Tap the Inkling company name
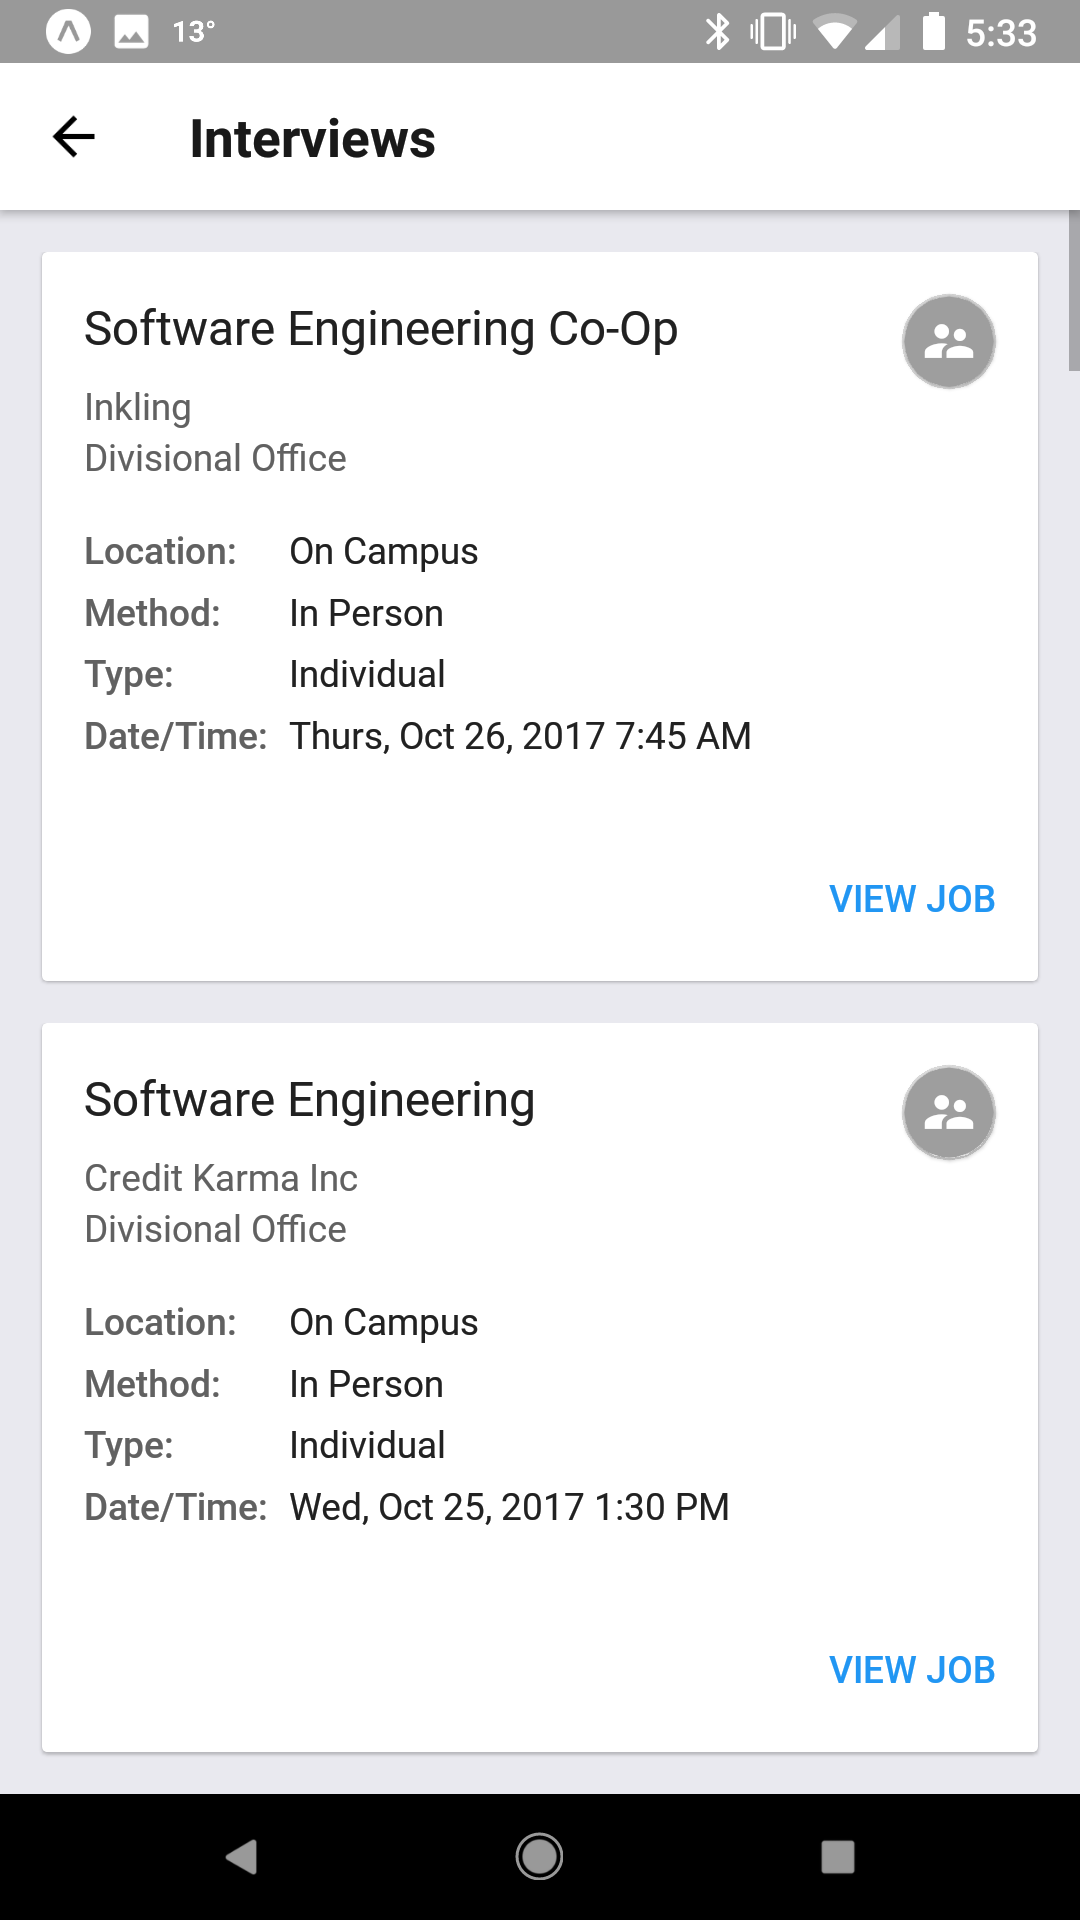Image resolution: width=1080 pixels, height=1920 pixels. [138, 407]
